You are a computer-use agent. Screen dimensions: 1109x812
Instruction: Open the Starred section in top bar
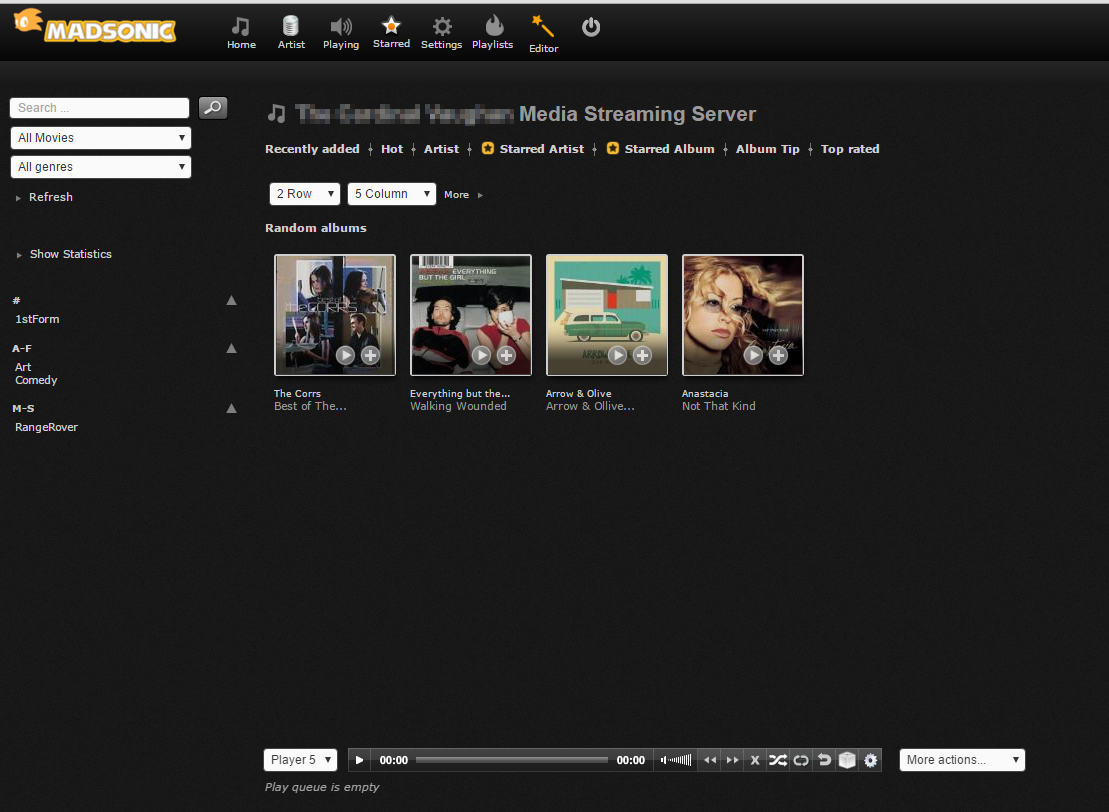tap(391, 31)
